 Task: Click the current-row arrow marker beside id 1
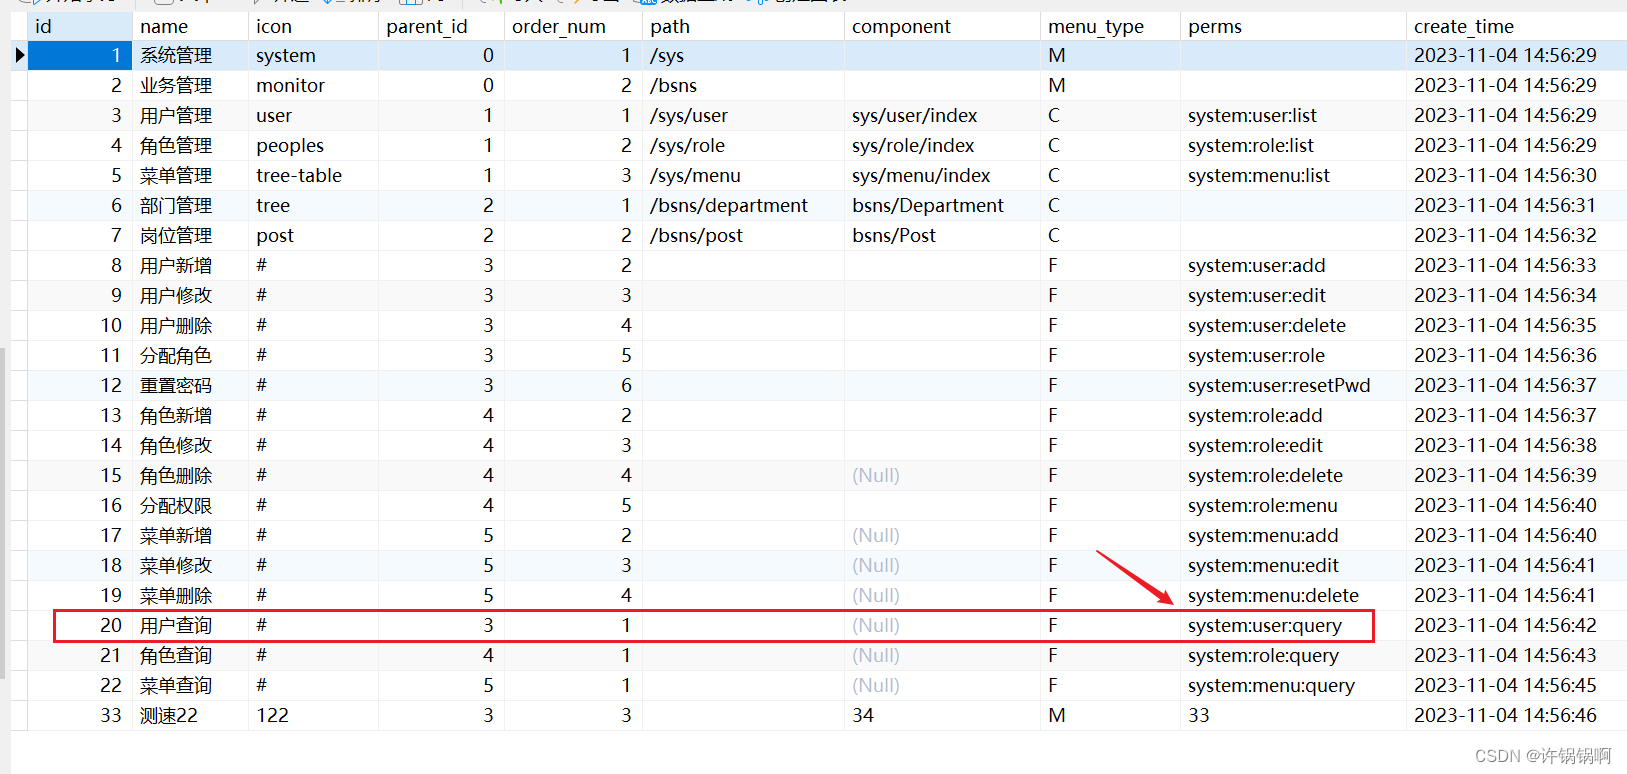[x=19, y=55]
